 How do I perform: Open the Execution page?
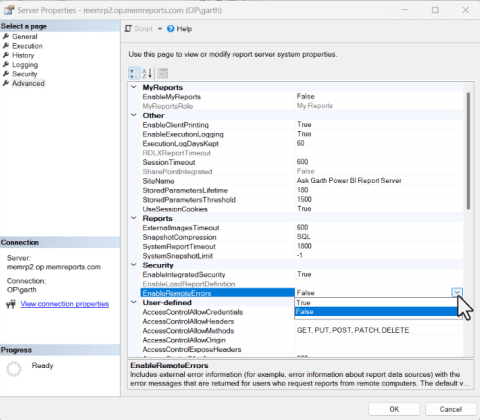(x=27, y=46)
